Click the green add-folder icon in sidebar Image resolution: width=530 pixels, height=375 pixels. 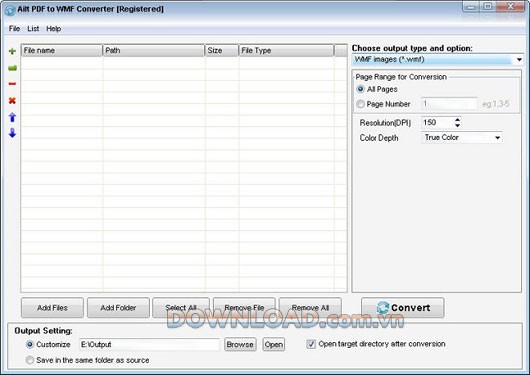pos(12,68)
